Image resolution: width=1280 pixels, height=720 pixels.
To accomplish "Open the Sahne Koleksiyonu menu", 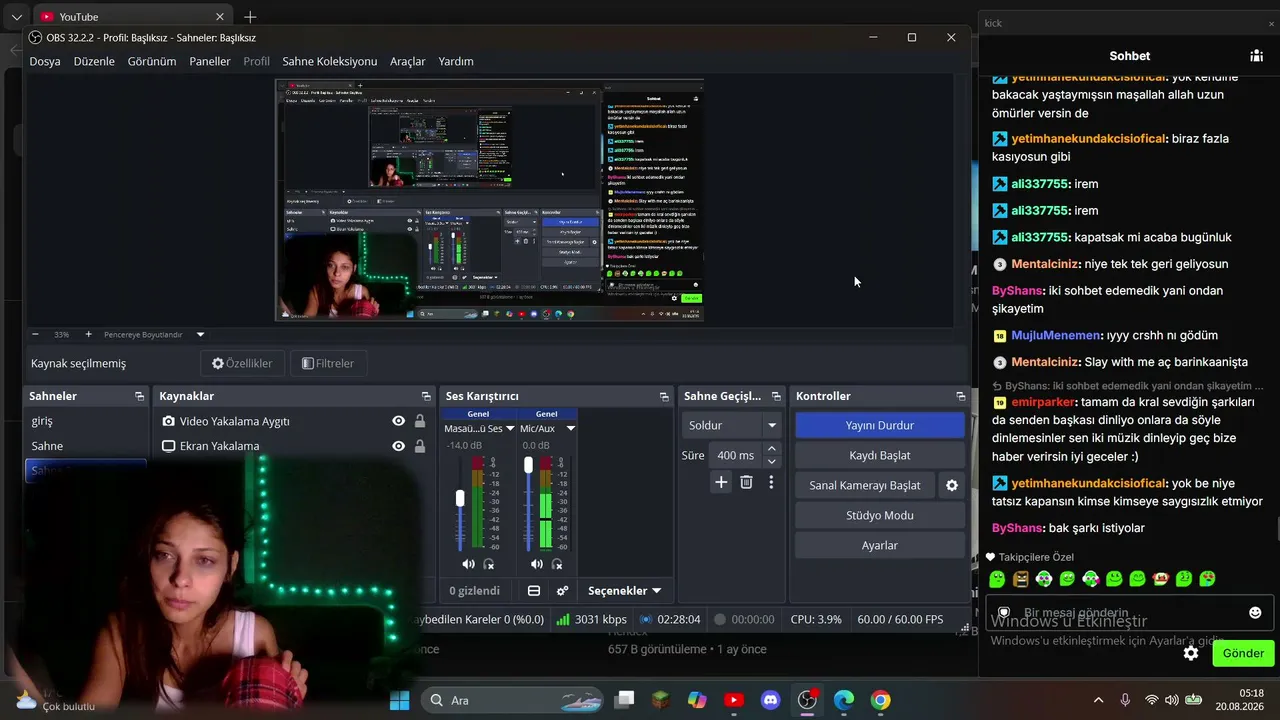I will point(330,61).
